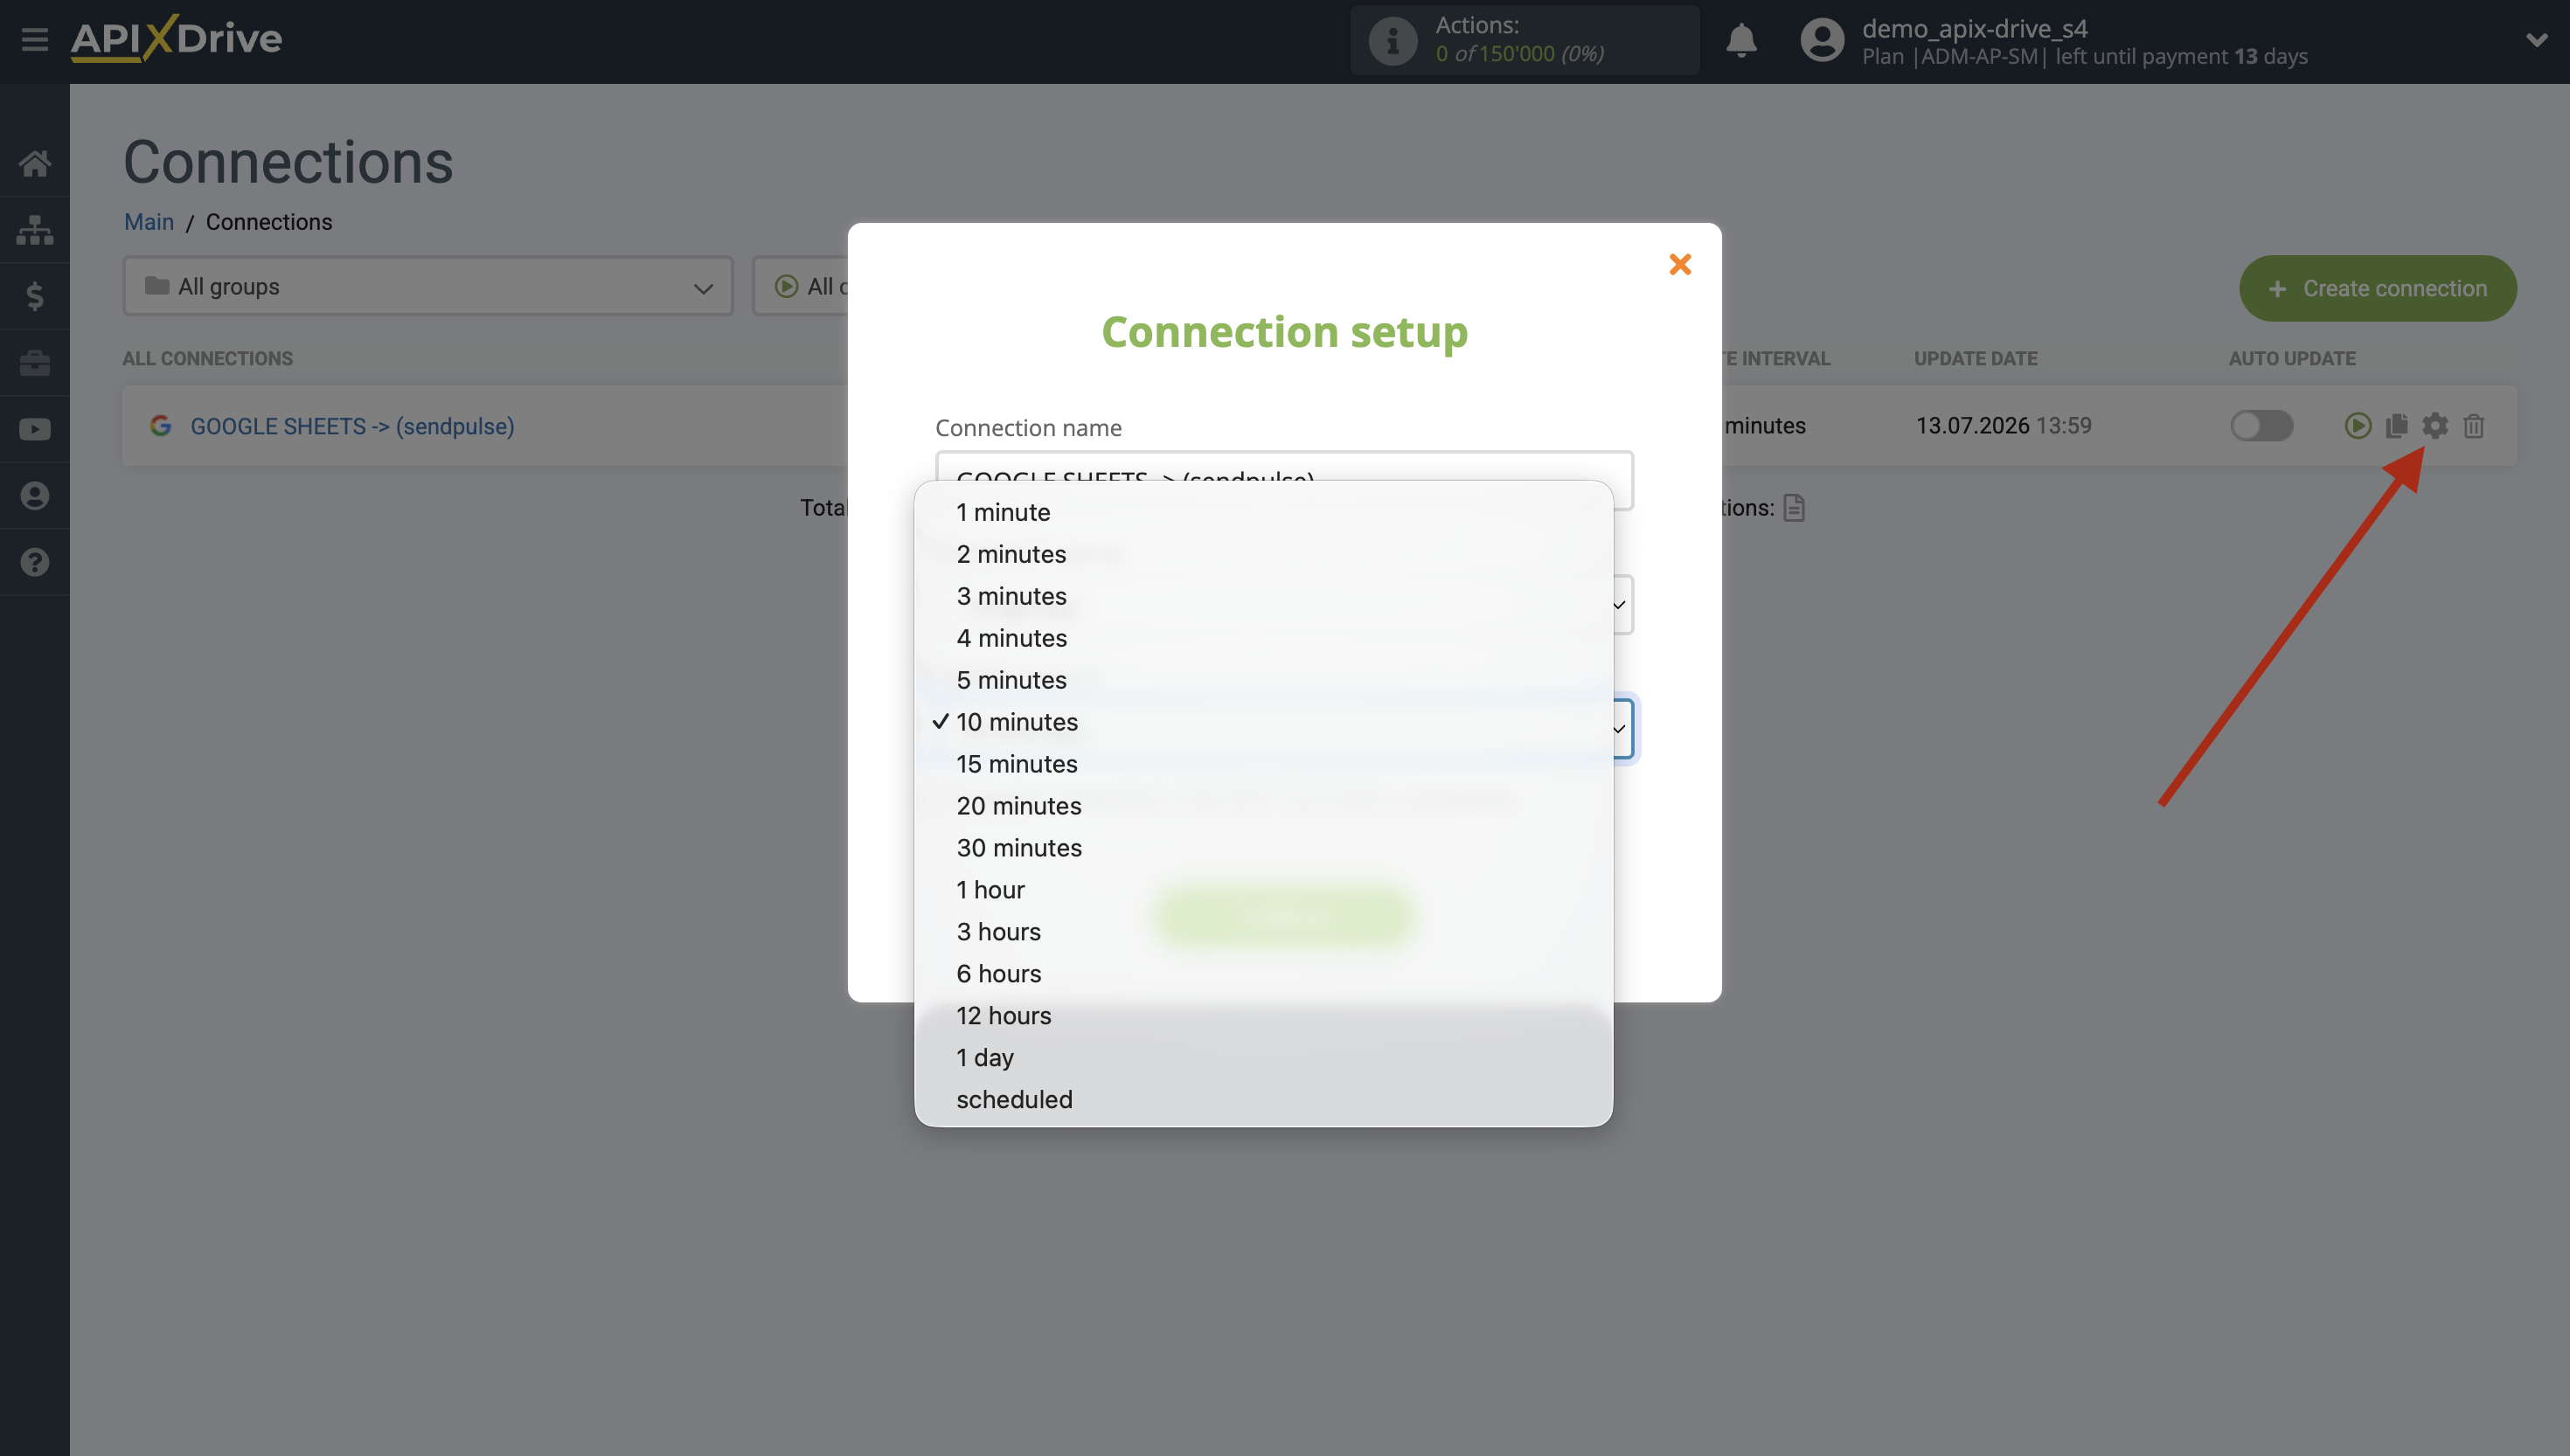Screen dimensions: 2570x1456
Task: Toggle auto update switch for the connection
Action: point(2261,426)
